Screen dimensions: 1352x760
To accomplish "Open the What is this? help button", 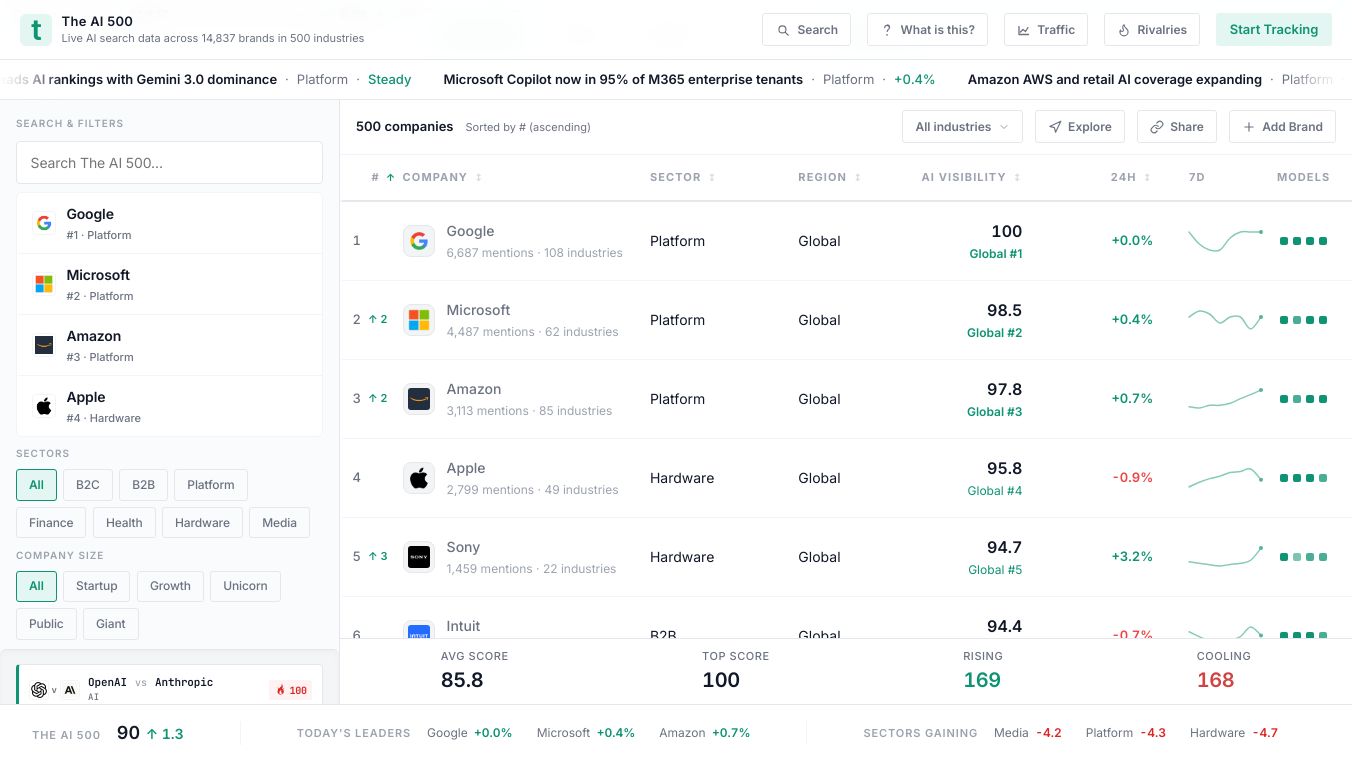I will 927,30.
